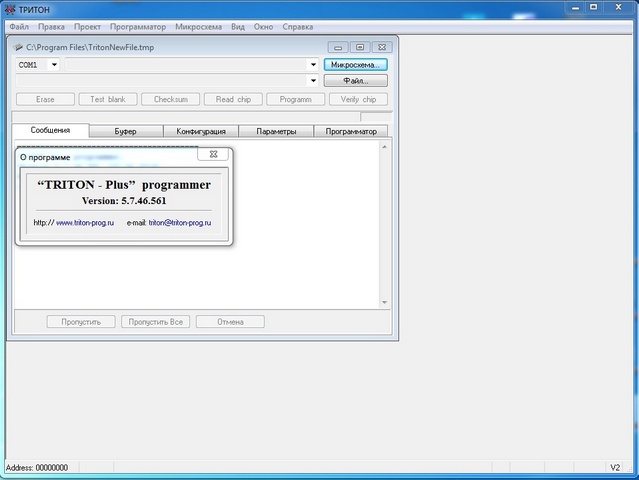Image resolution: width=639 pixels, height=480 pixels.
Task: Click the progress bar below operation buttons
Action: [x=186, y=117]
